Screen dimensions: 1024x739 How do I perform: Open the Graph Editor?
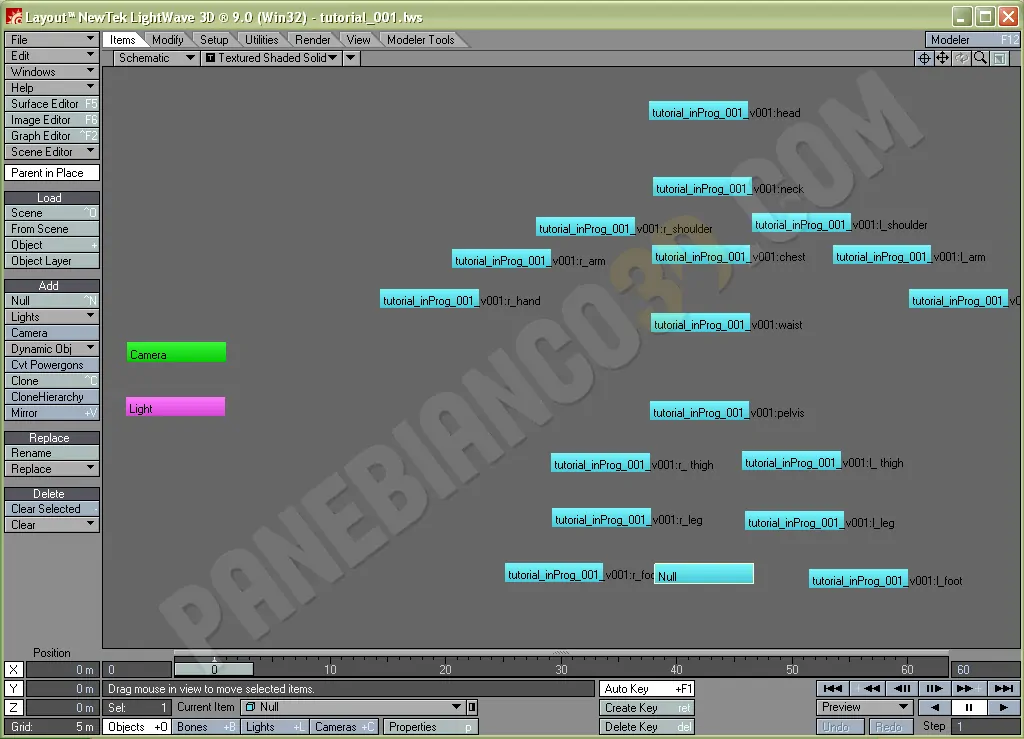click(x=52, y=136)
